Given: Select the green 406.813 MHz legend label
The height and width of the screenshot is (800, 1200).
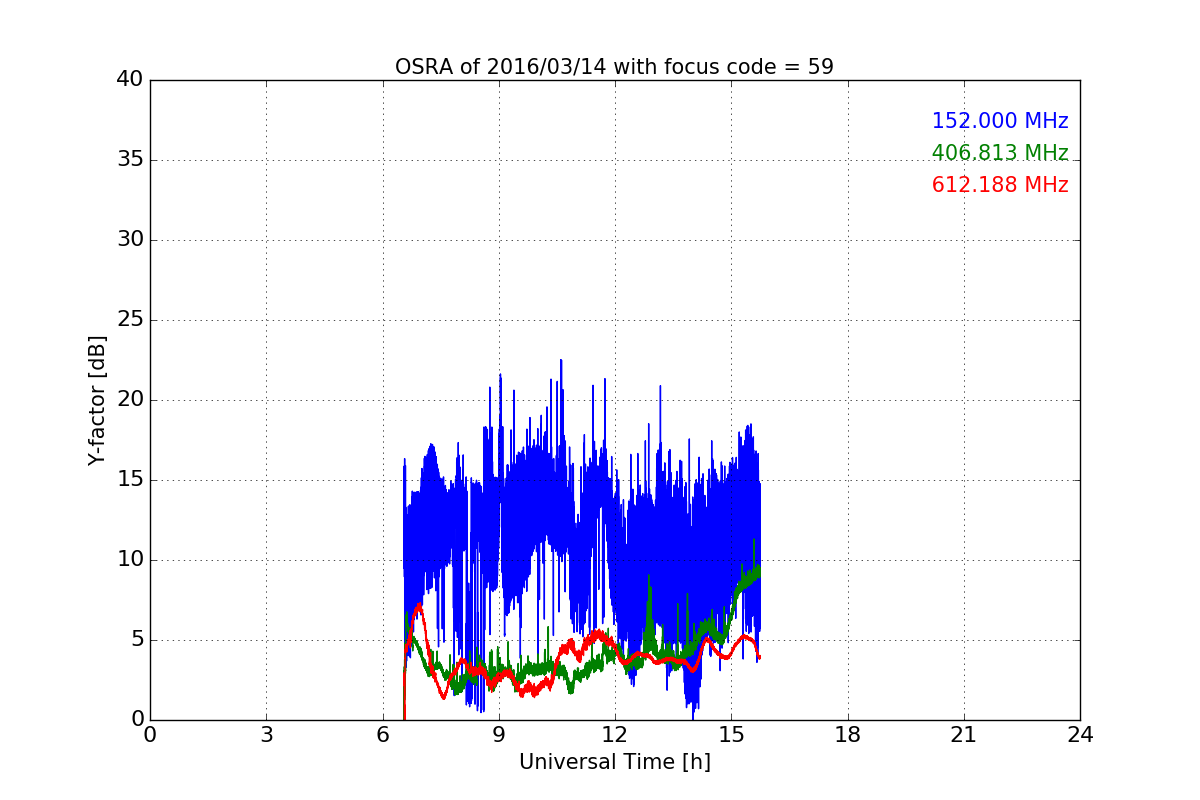Looking at the screenshot, I should pos(1000,153).
